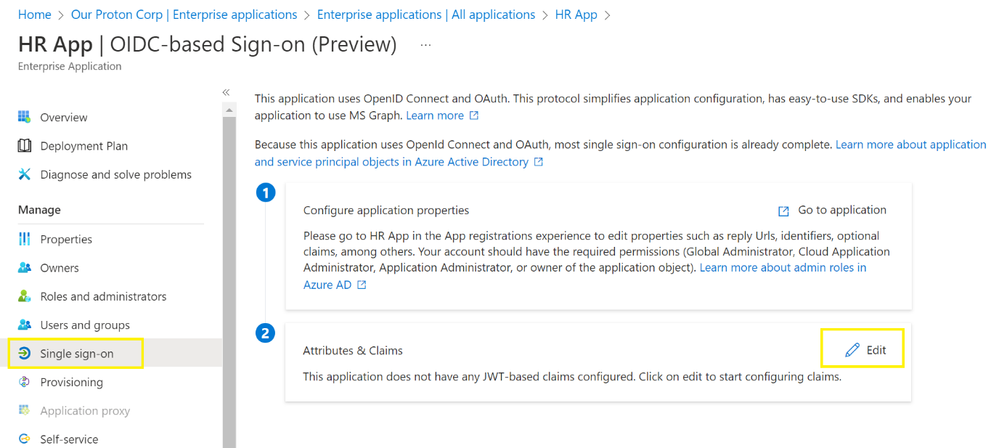This screenshot has width=999, height=448.
Task: Go to Our Proton Corp Enterprise applications breadcrumb
Action: pos(184,14)
